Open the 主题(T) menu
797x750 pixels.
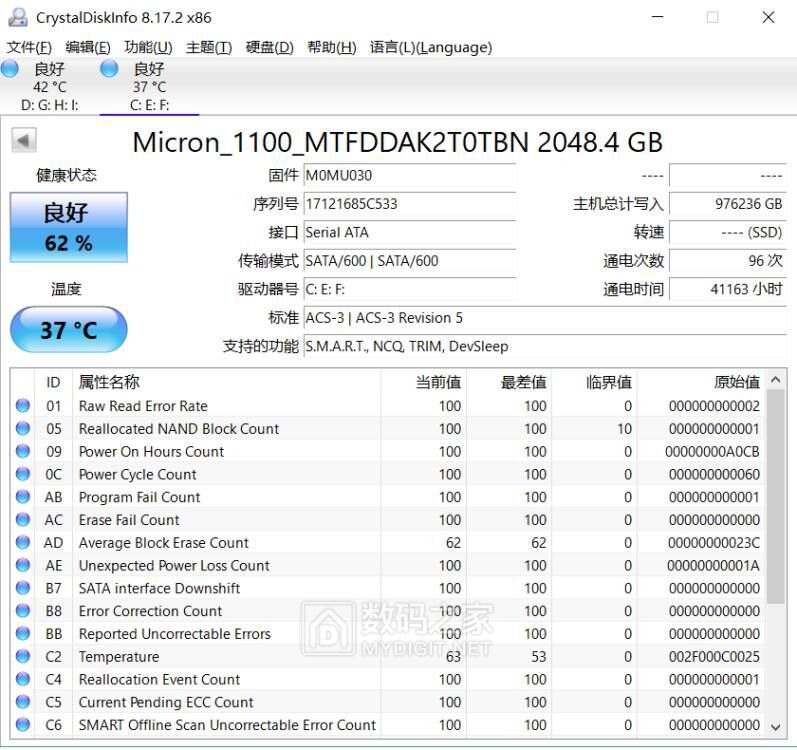pyautogui.click(x=209, y=47)
